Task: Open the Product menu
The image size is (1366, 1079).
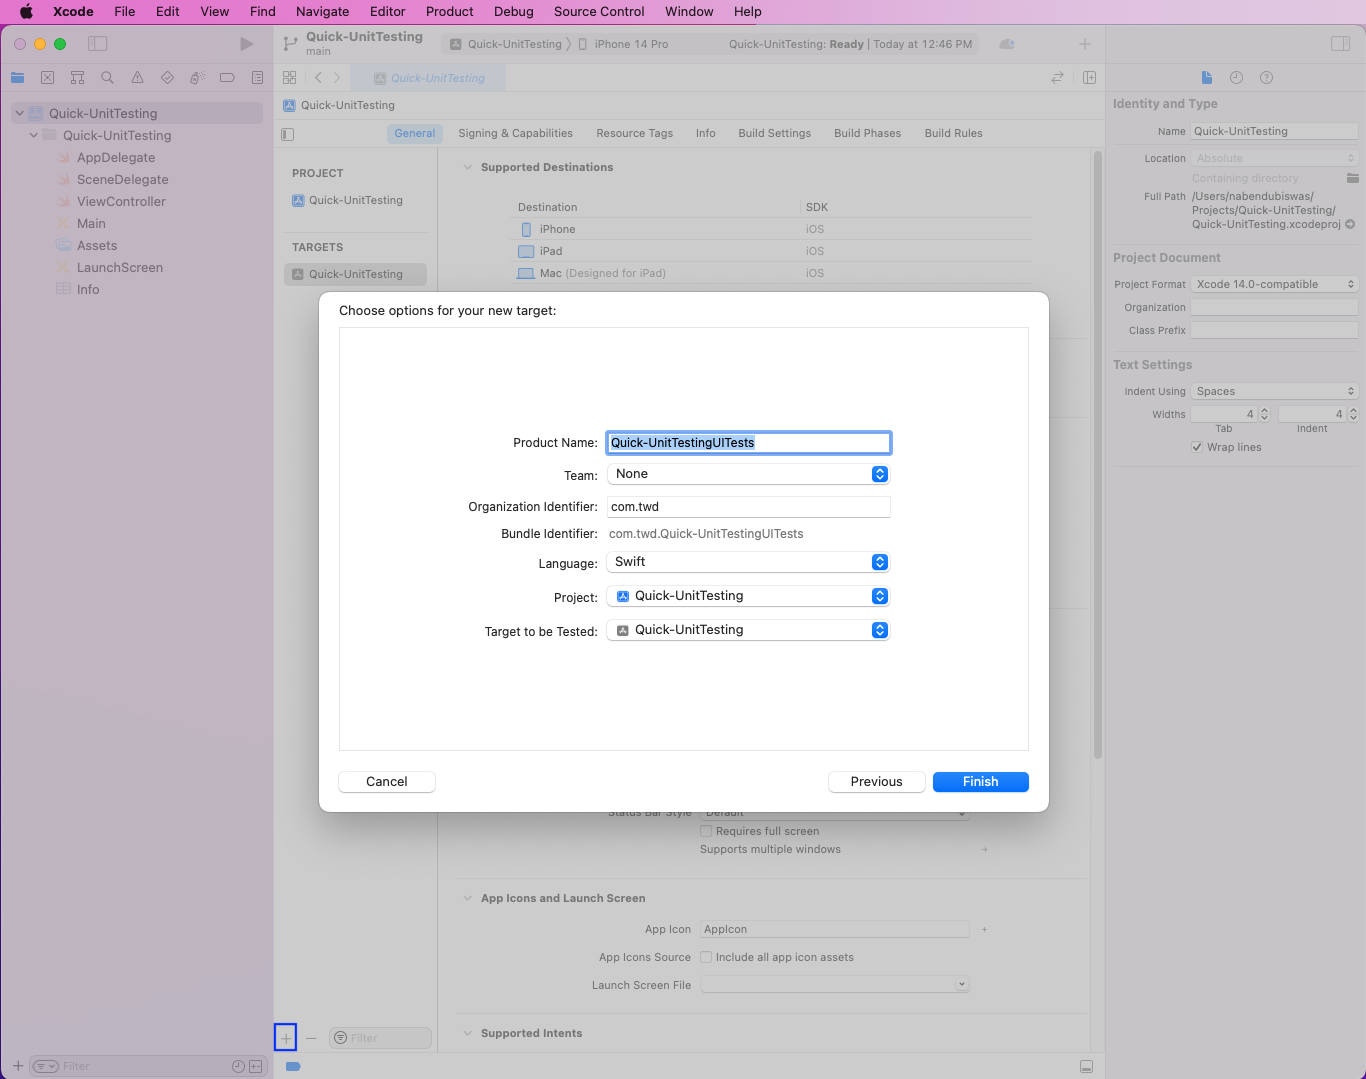Action: (449, 12)
